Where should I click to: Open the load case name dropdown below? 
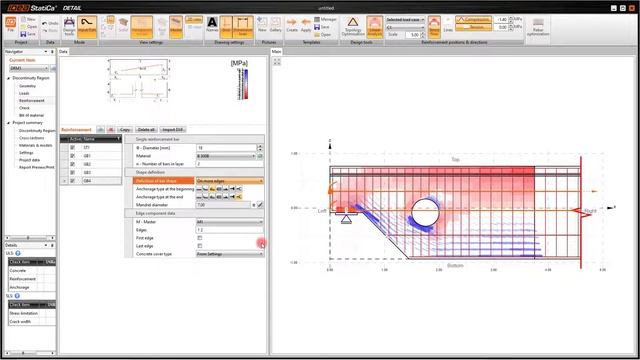click(405, 27)
